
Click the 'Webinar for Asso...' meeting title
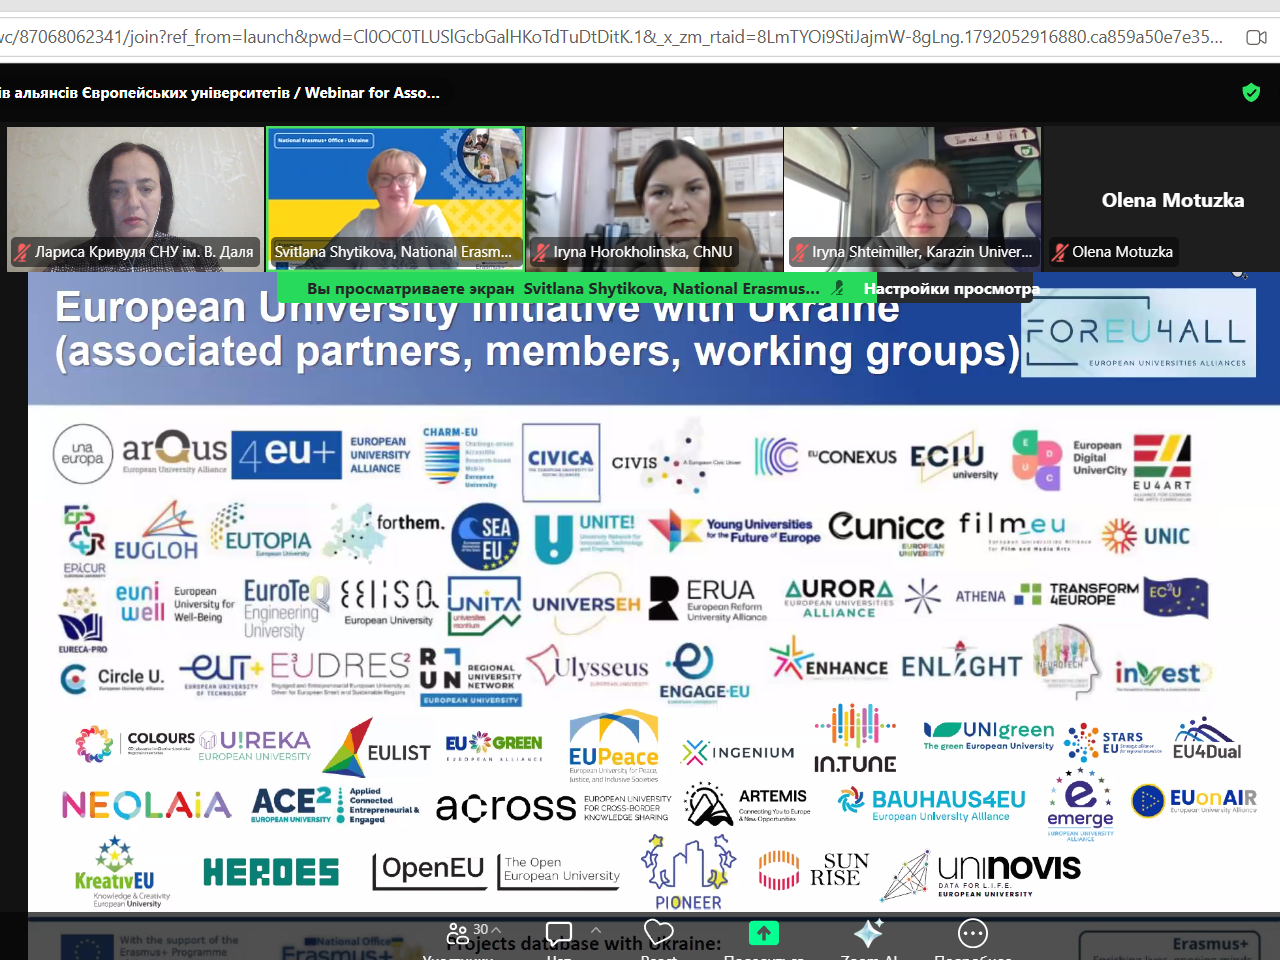372,93
